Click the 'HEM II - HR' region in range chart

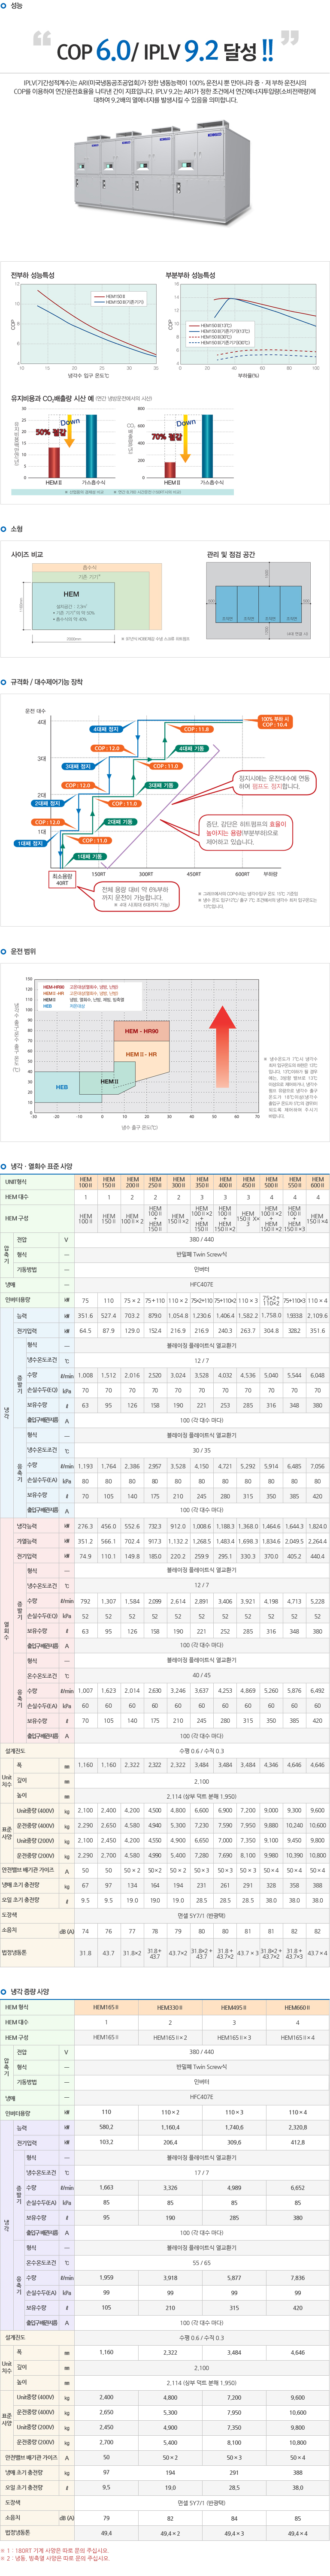click(x=141, y=1054)
